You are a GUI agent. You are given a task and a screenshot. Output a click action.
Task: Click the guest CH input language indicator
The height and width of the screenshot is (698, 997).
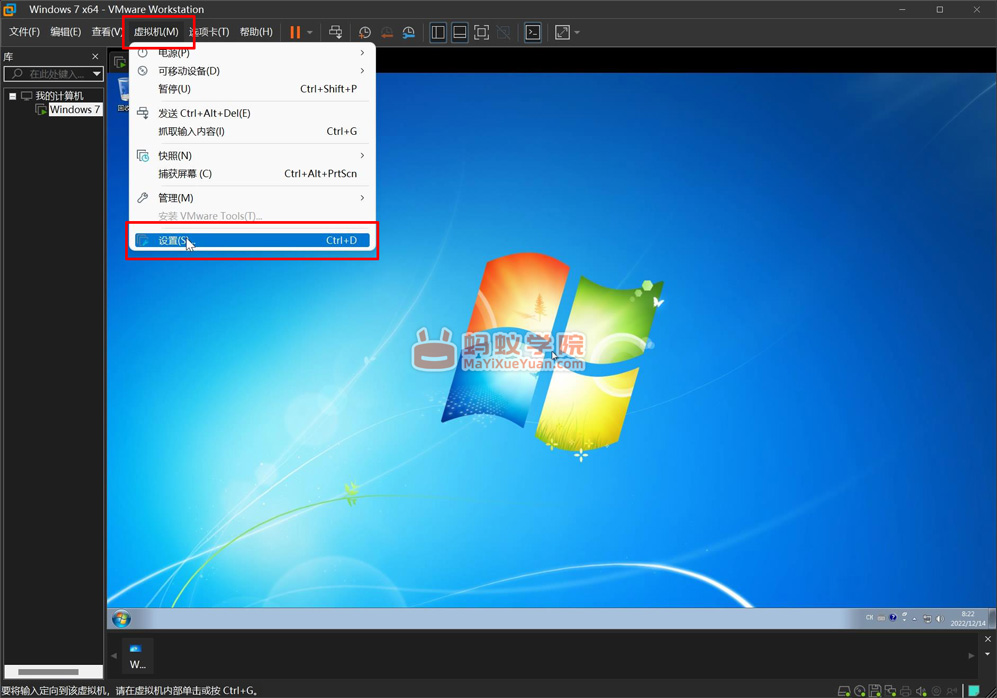coord(869,617)
